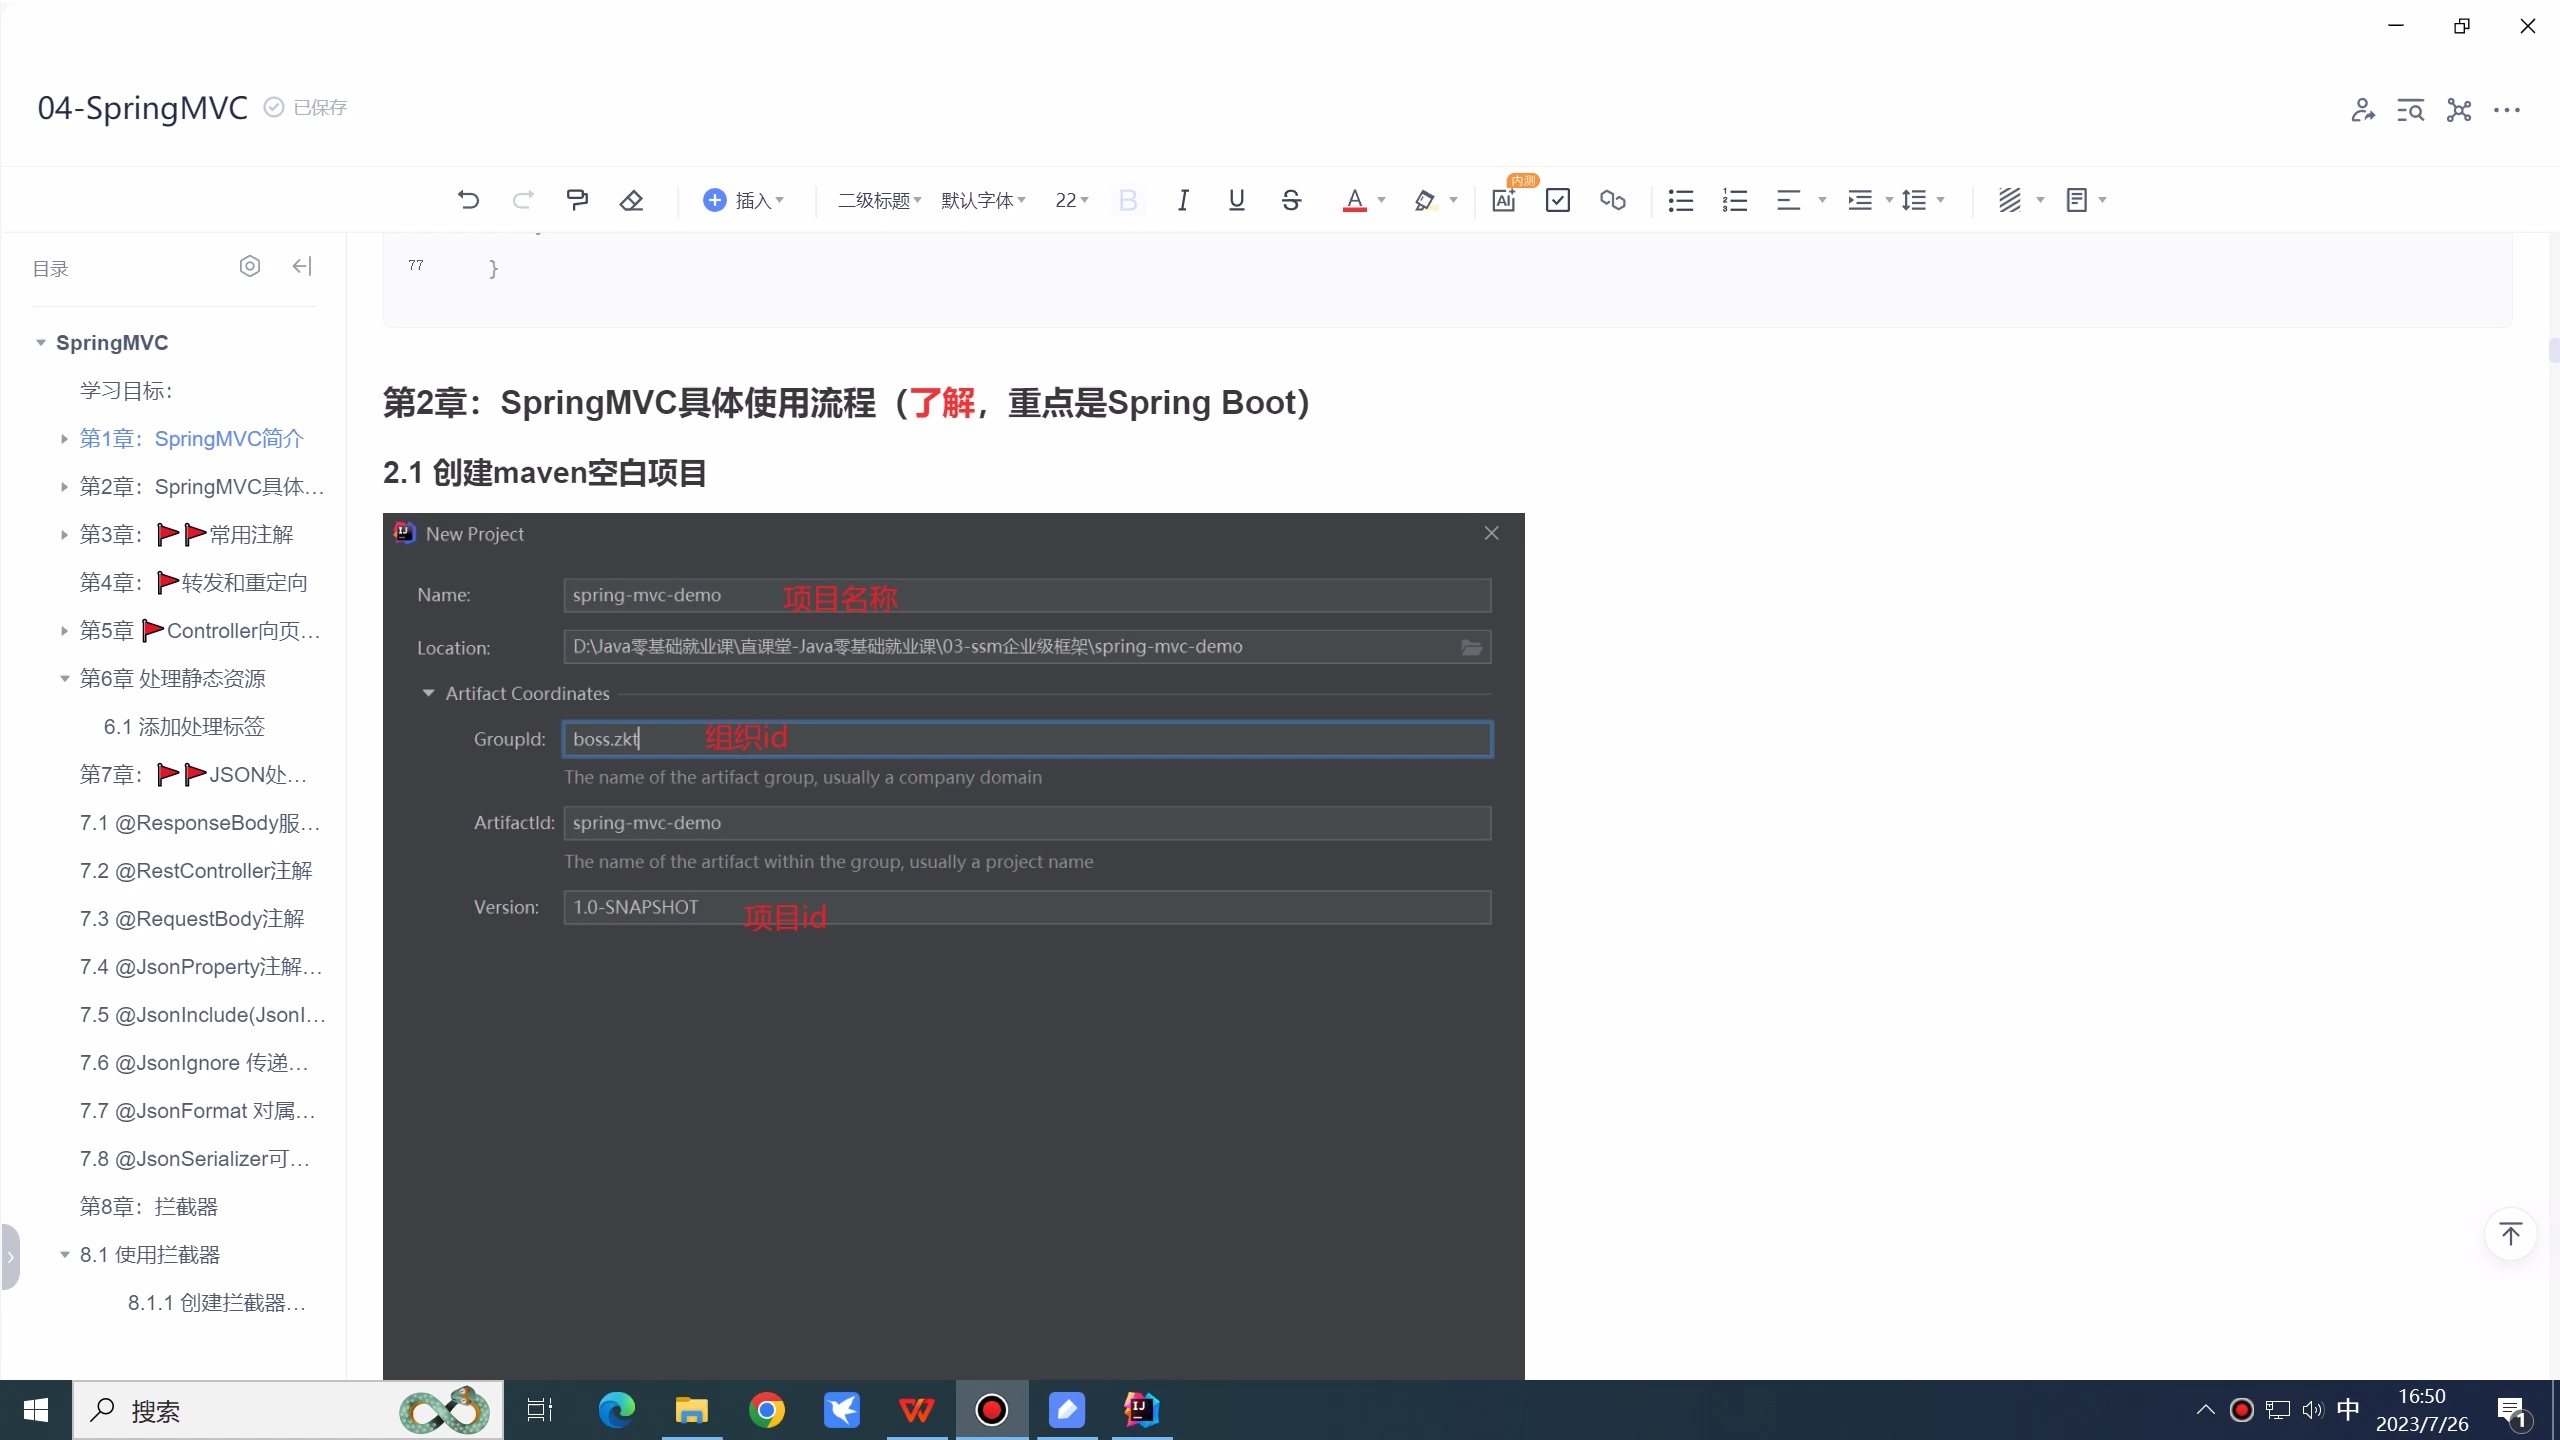The height and width of the screenshot is (1440, 2560).
Task: Toggle strikethrough formatting
Action: click(x=1290, y=200)
